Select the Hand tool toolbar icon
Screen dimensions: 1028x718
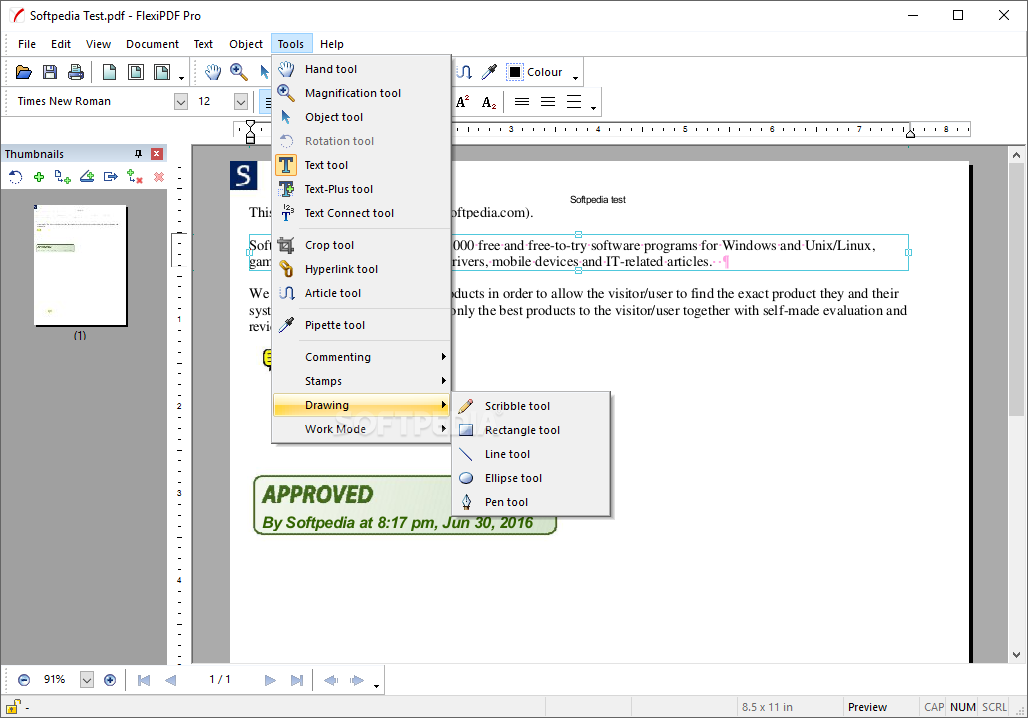212,72
